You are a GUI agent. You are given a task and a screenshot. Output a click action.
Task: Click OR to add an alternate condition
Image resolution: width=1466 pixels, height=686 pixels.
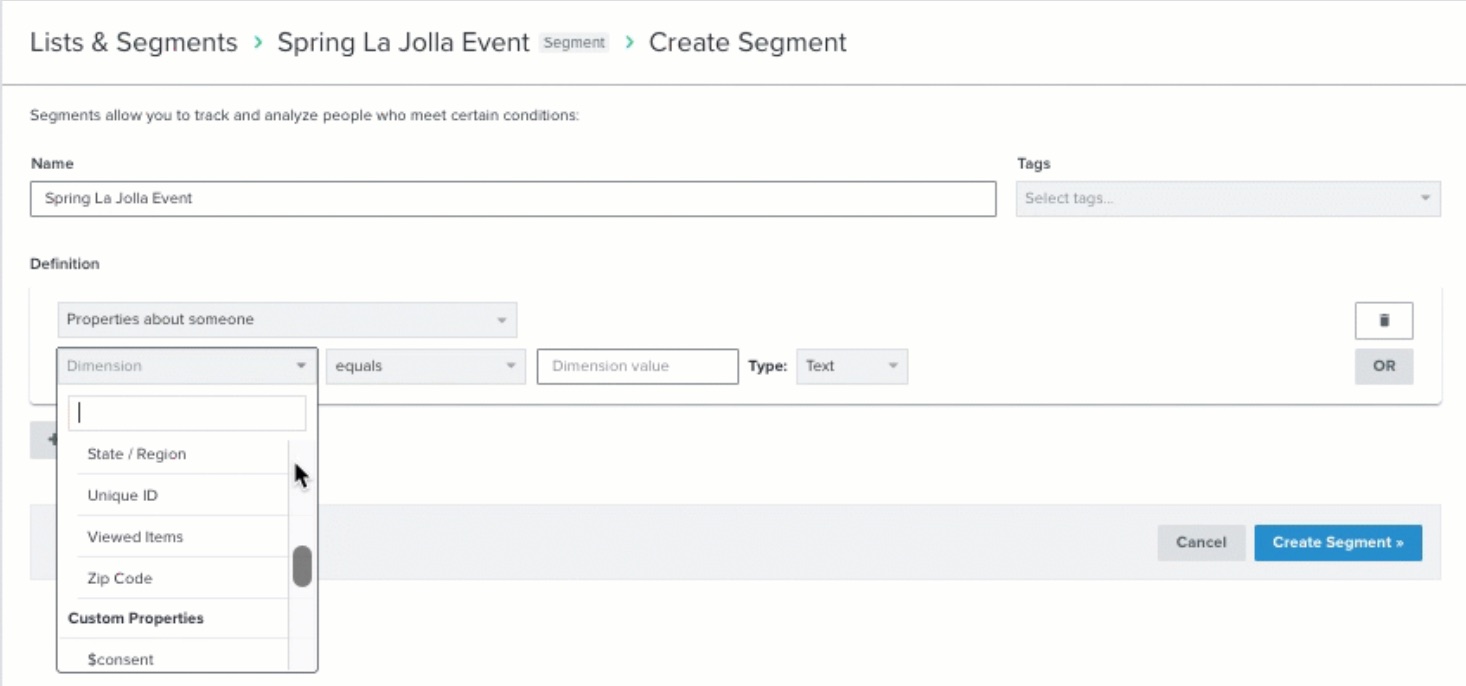1384,366
